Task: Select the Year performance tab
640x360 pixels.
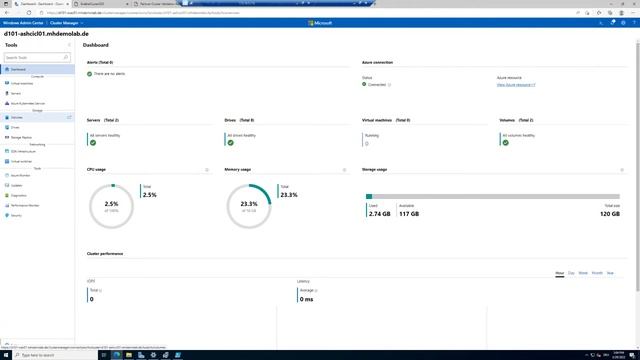Action: [610, 273]
